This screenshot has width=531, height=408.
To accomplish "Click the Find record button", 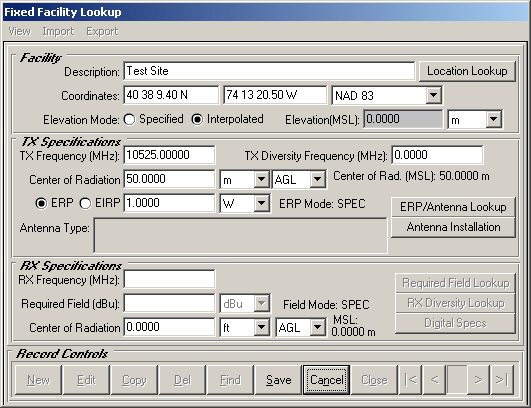I will point(231,380).
